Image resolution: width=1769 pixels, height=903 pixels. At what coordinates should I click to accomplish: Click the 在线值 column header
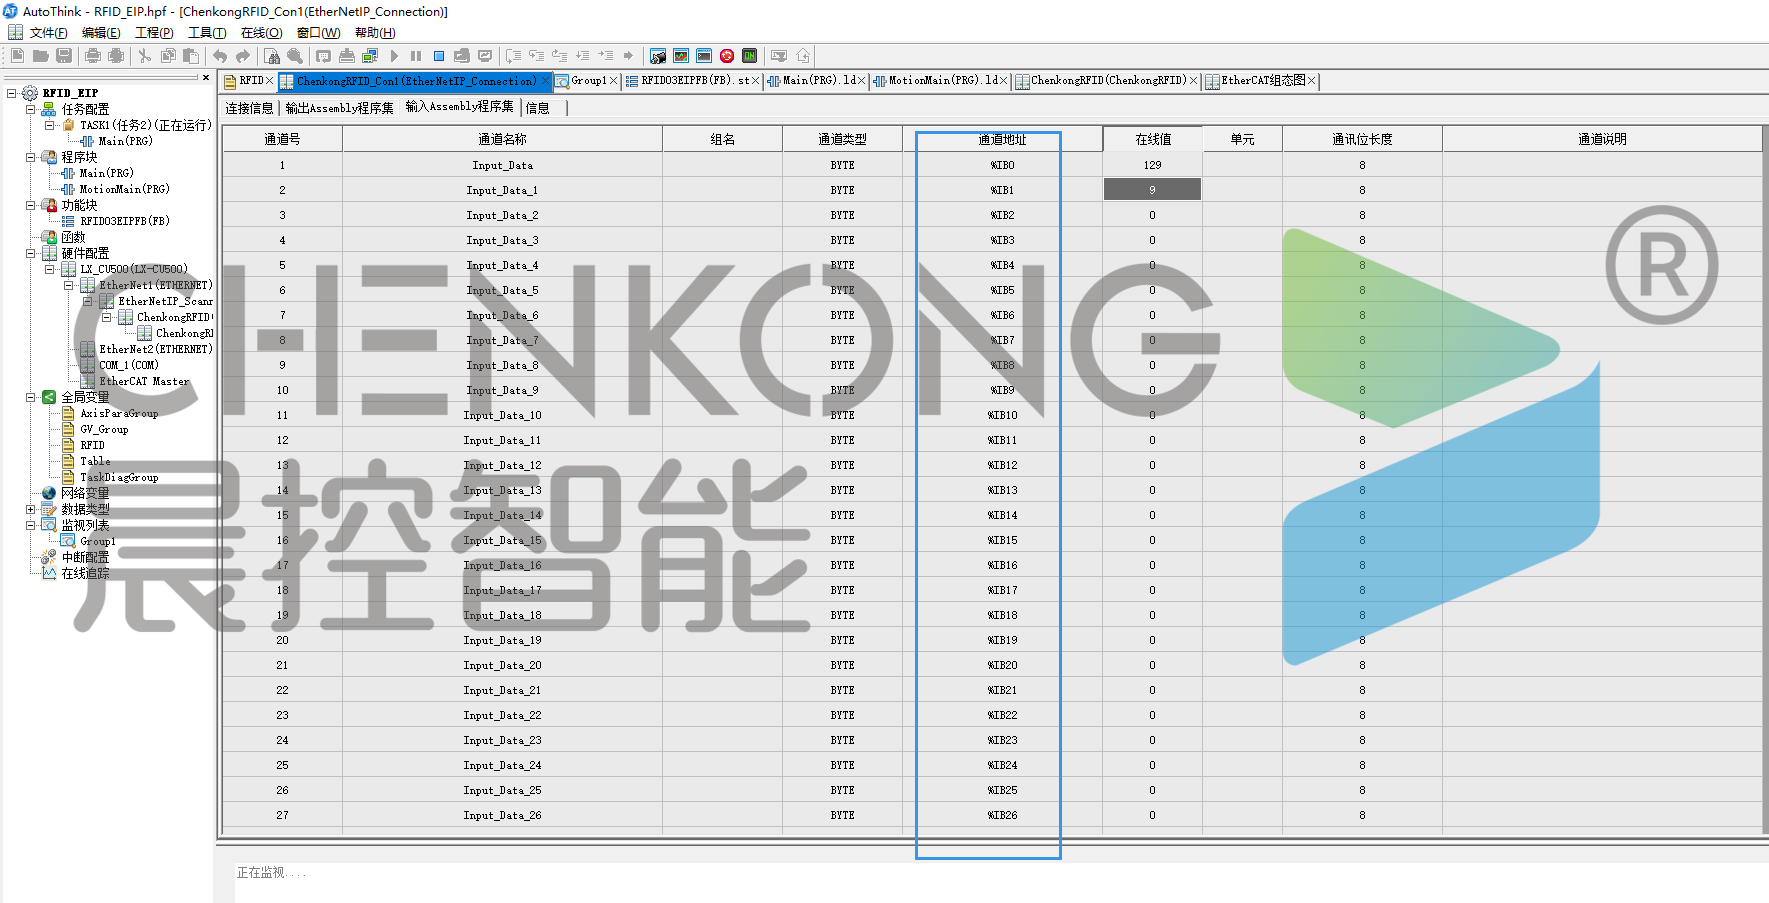coord(1153,139)
